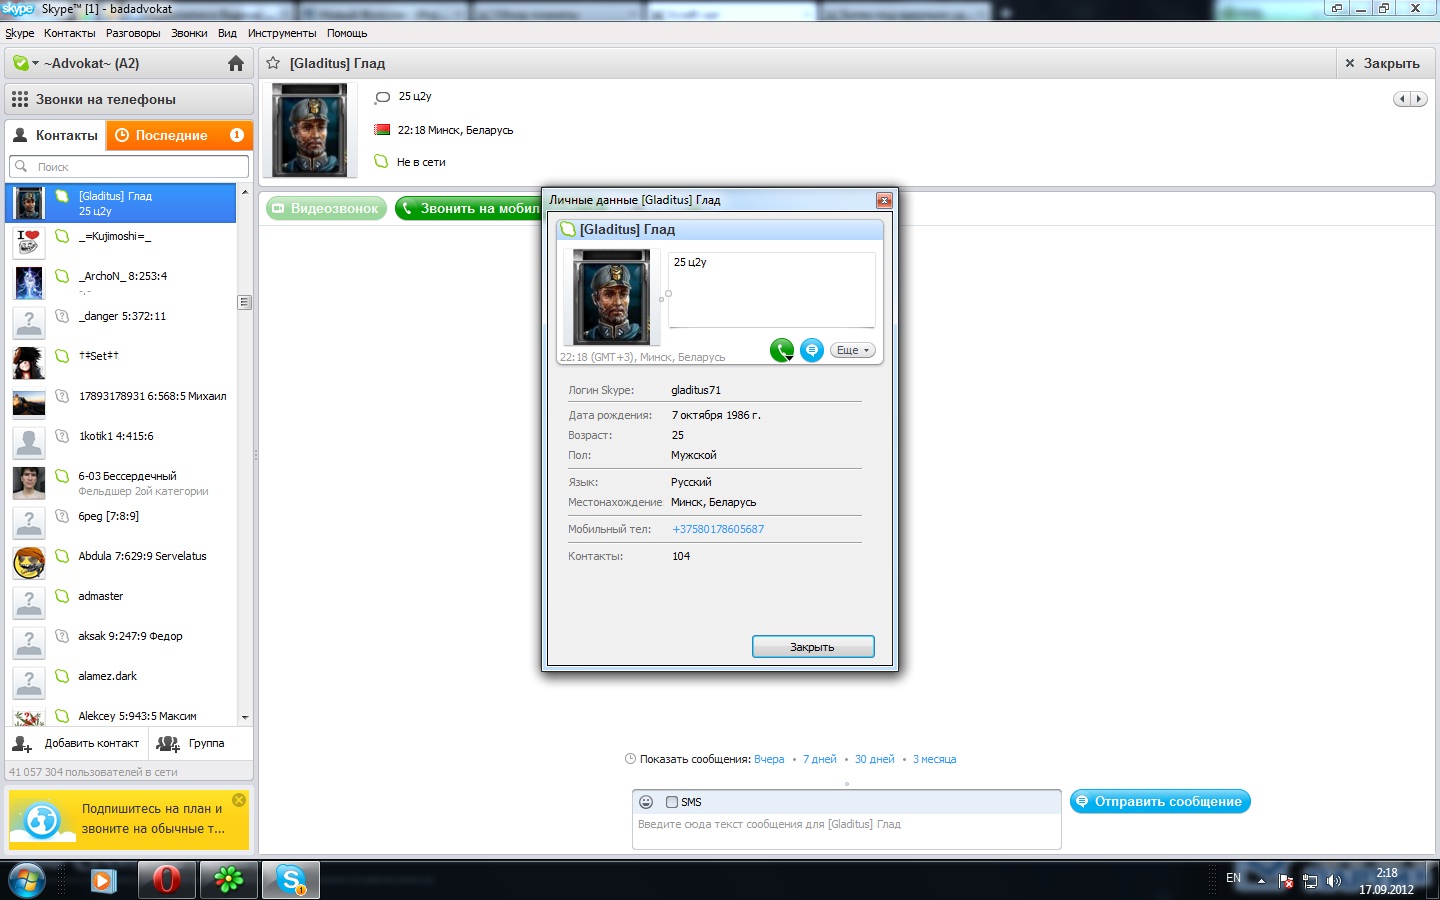Screen dimensions: 1440x900
Task: Select contact 1kotik1 4:415:6
Action: [x=121, y=442]
